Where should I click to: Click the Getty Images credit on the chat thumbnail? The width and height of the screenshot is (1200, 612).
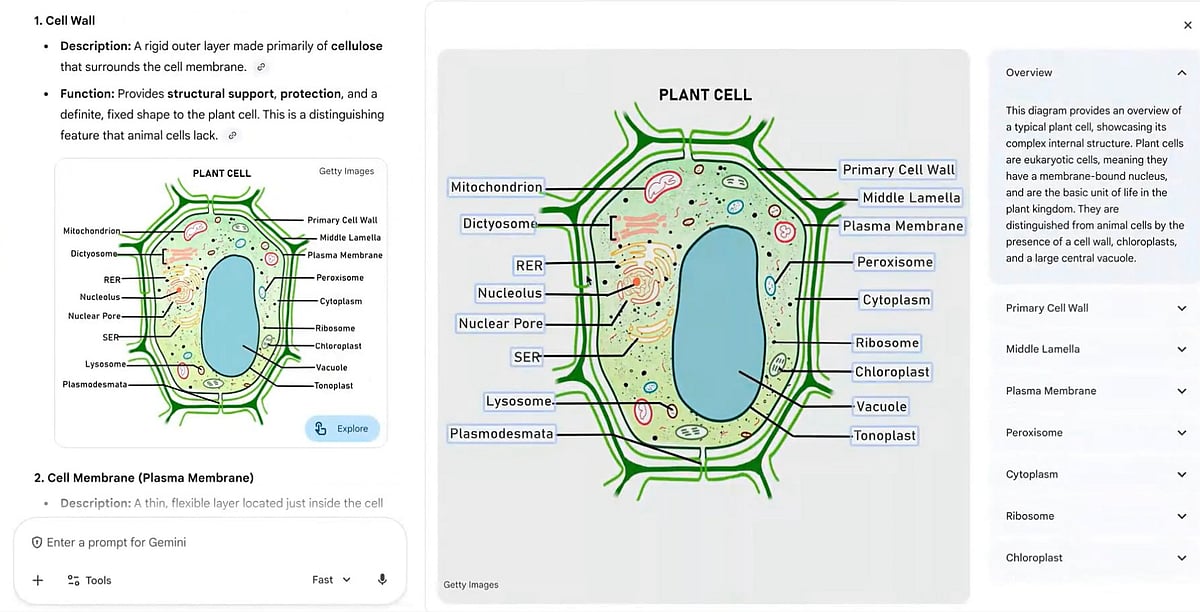[x=346, y=171]
